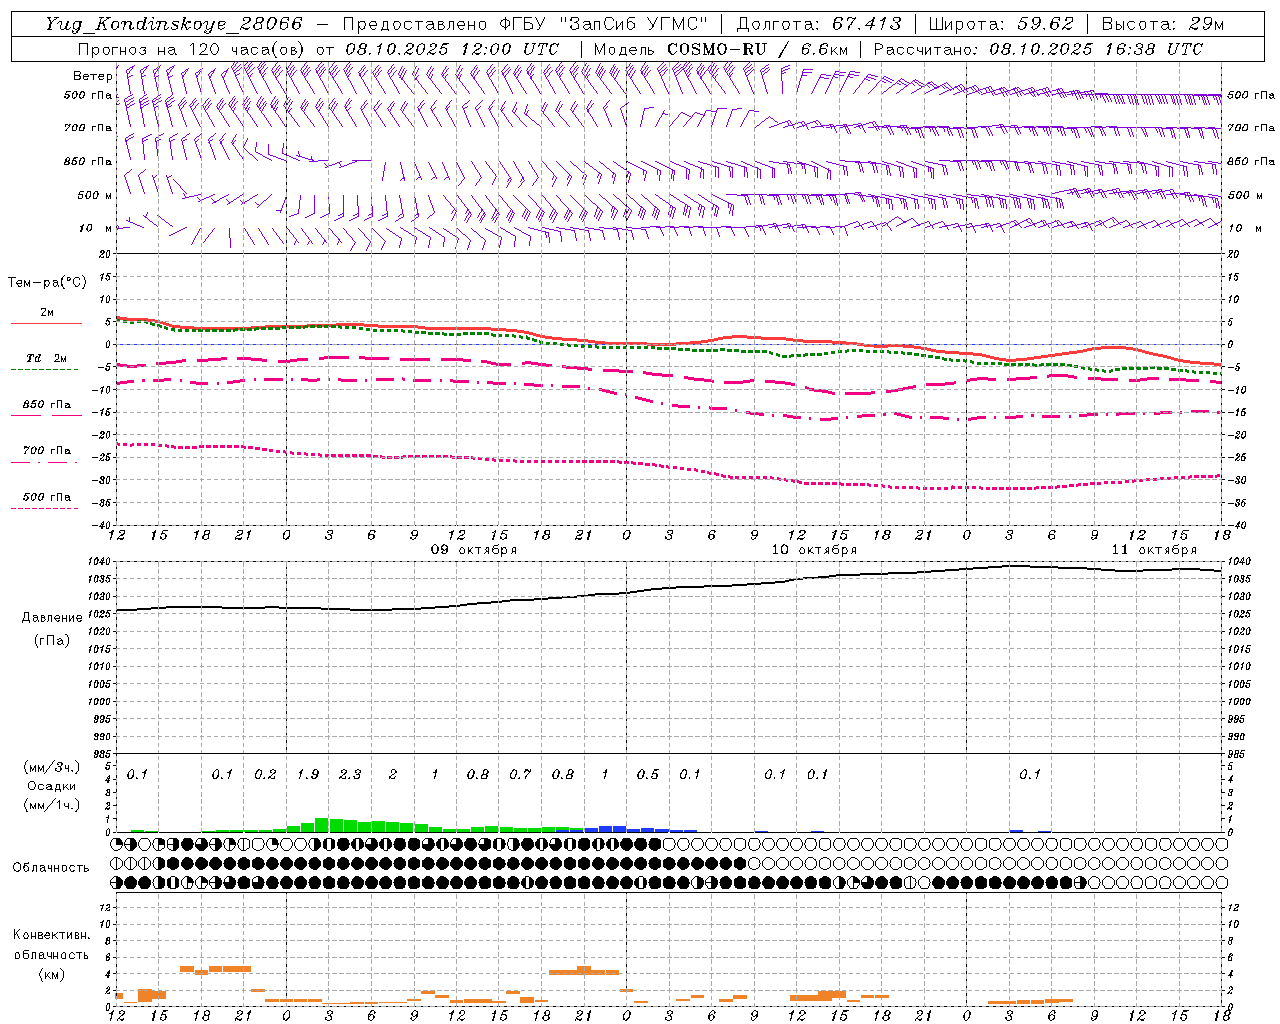Click the 09 октября date label
1280x1024 pixels.
tap(474, 550)
